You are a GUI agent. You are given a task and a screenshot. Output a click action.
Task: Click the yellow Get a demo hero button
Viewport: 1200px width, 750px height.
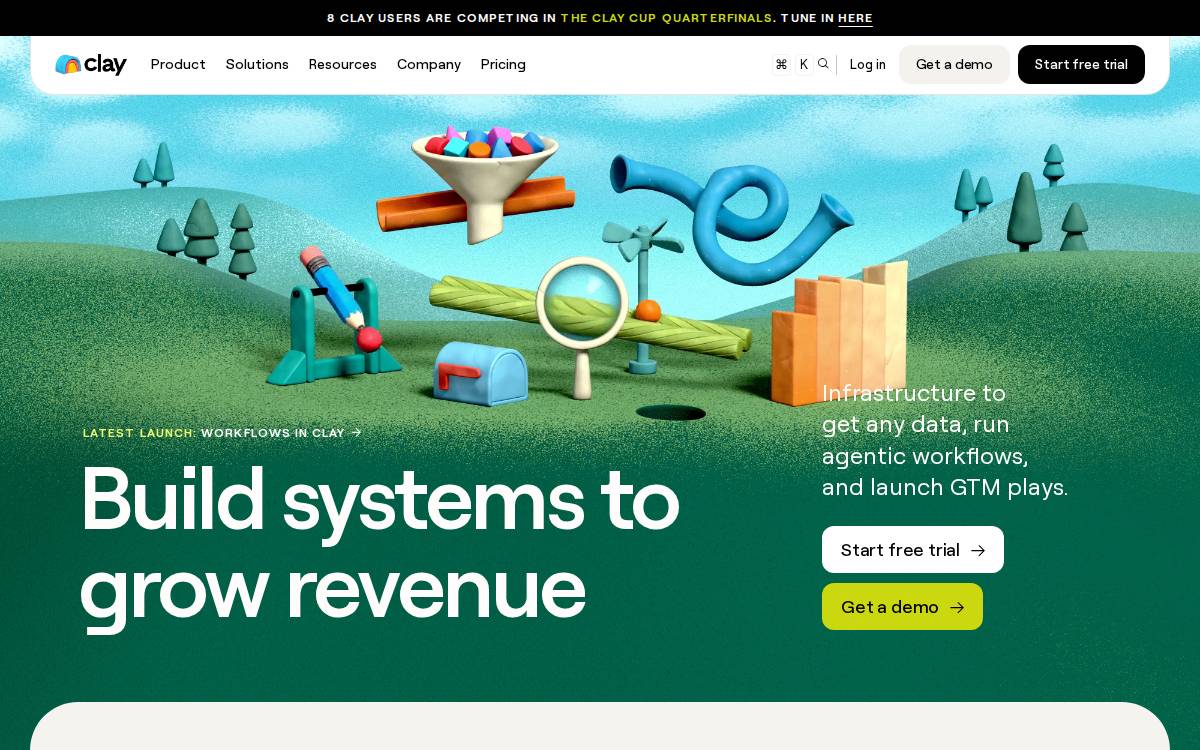902,607
